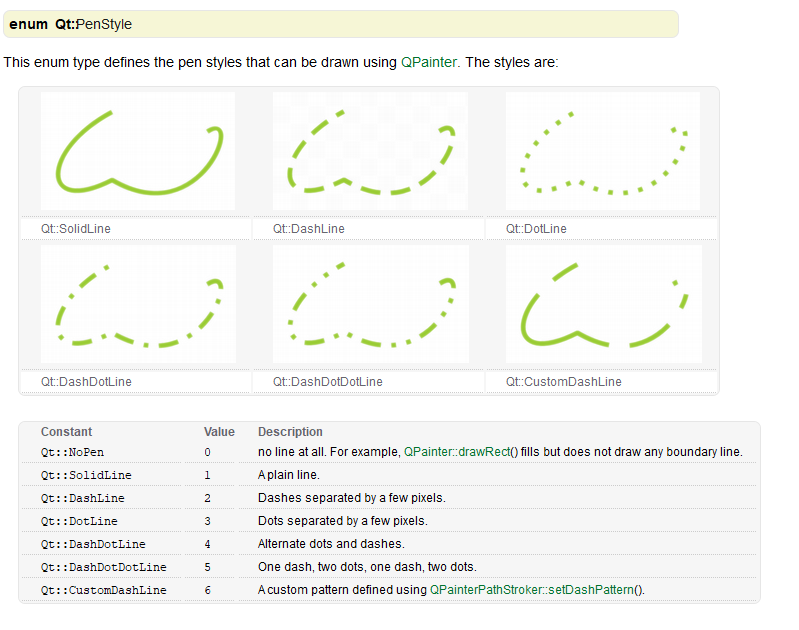Image resolution: width=799 pixels, height=630 pixels.
Task: Select the dot line example image
Action: pos(603,151)
